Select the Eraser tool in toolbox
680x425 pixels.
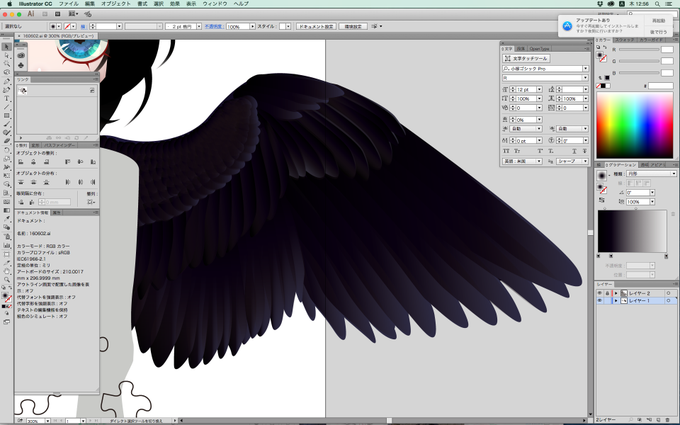(x=7, y=141)
